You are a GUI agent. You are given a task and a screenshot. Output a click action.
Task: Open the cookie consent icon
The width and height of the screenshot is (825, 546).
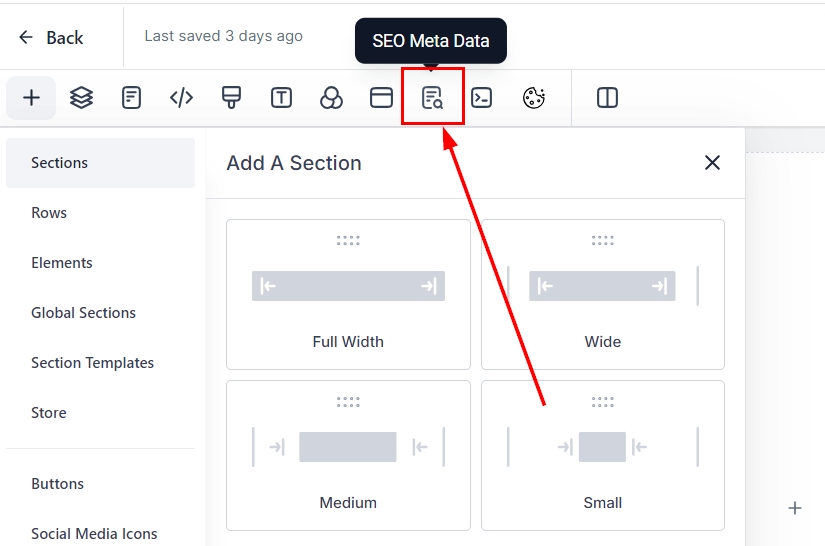coord(534,97)
